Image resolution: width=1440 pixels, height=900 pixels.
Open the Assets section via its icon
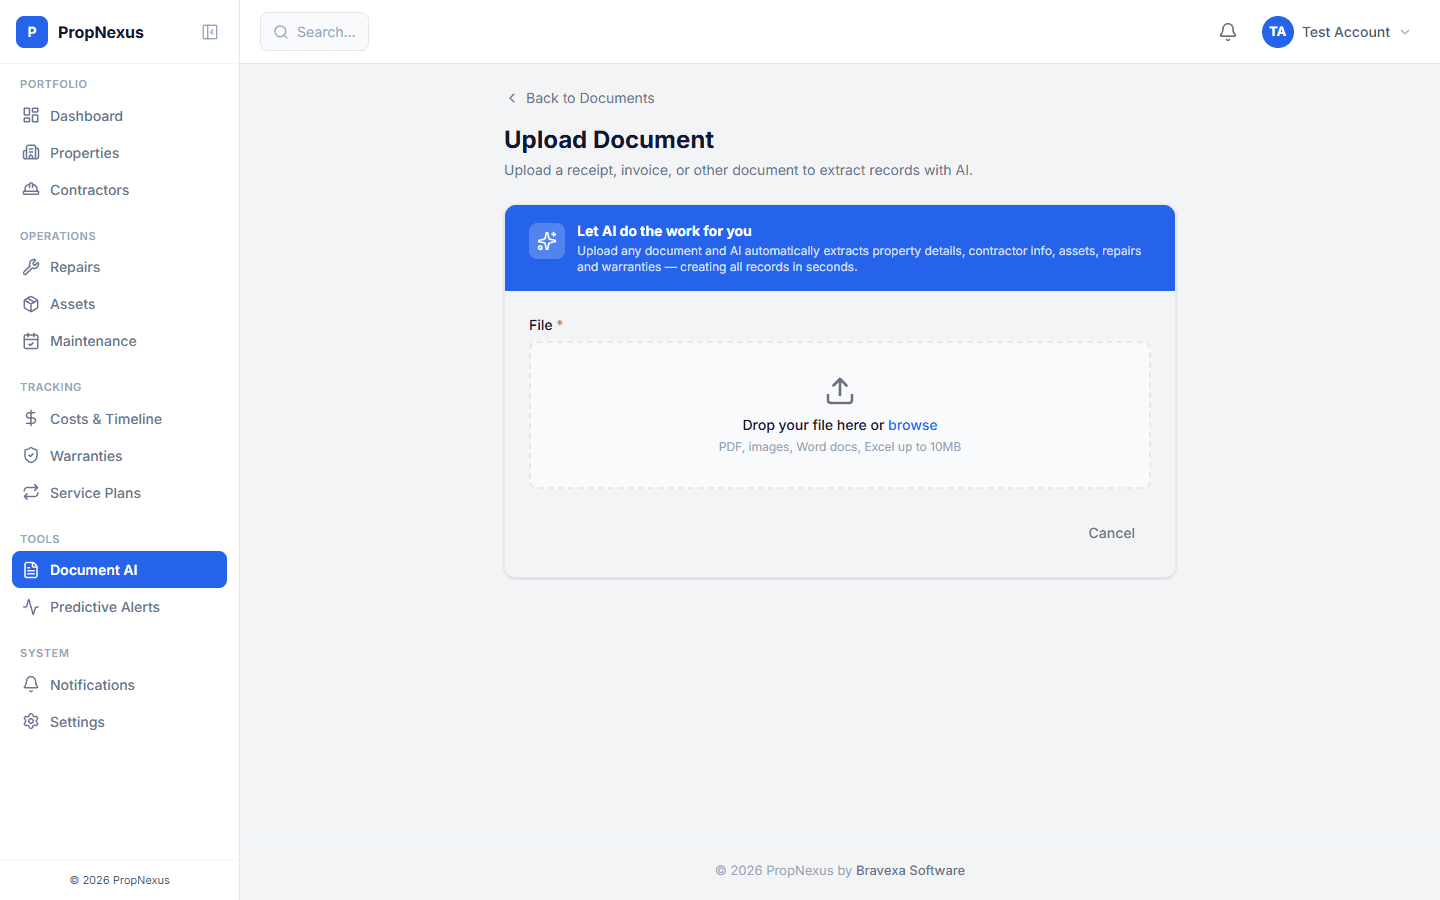31,304
